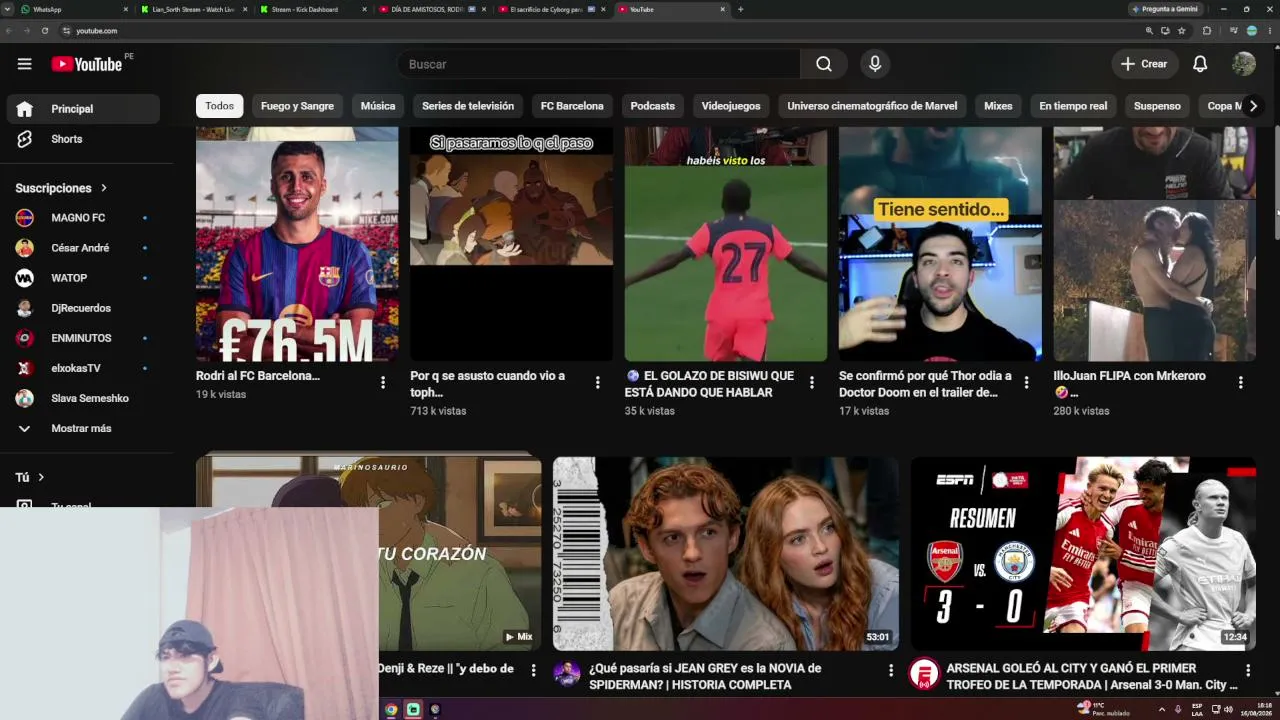The width and height of the screenshot is (1280, 720).
Task: Select the Videojuegos chip
Action: 731,106
